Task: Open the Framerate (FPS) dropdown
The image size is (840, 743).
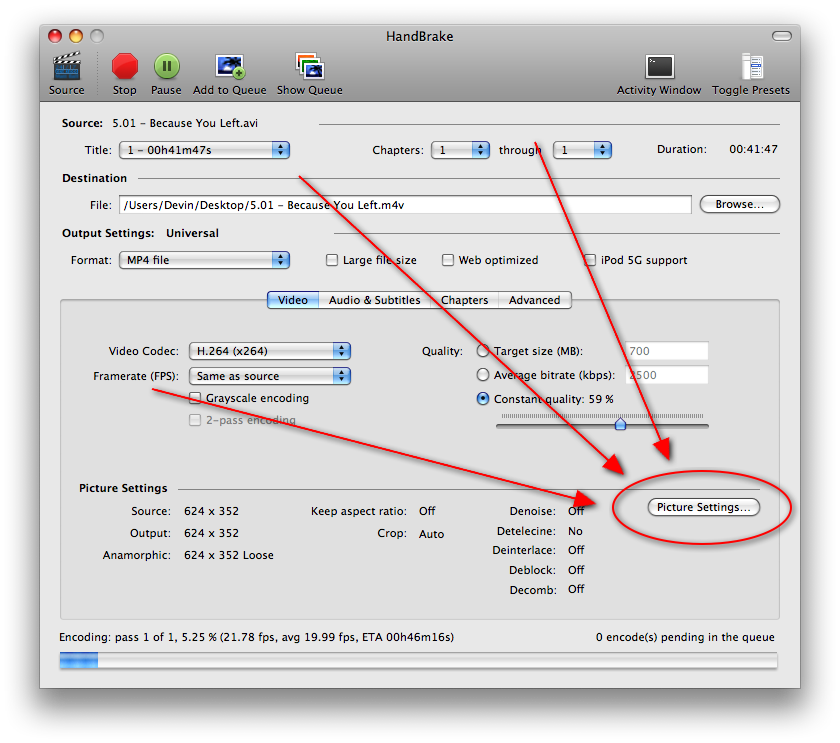Action: pyautogui.click(x=269, y=376)
